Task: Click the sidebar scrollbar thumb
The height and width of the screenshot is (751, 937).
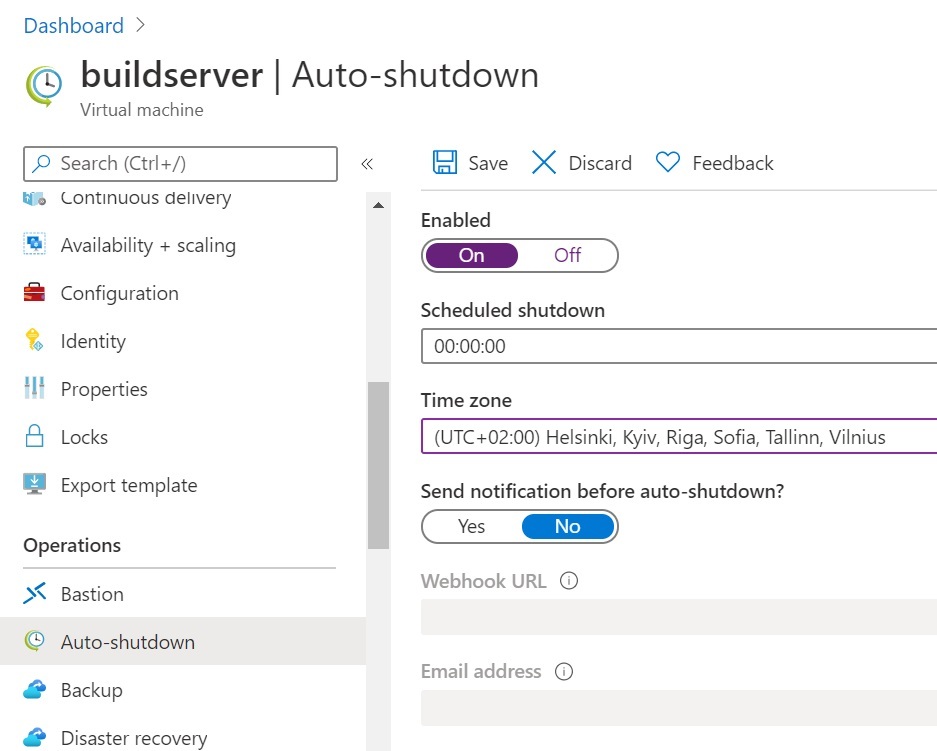Action: click(378, 465)
